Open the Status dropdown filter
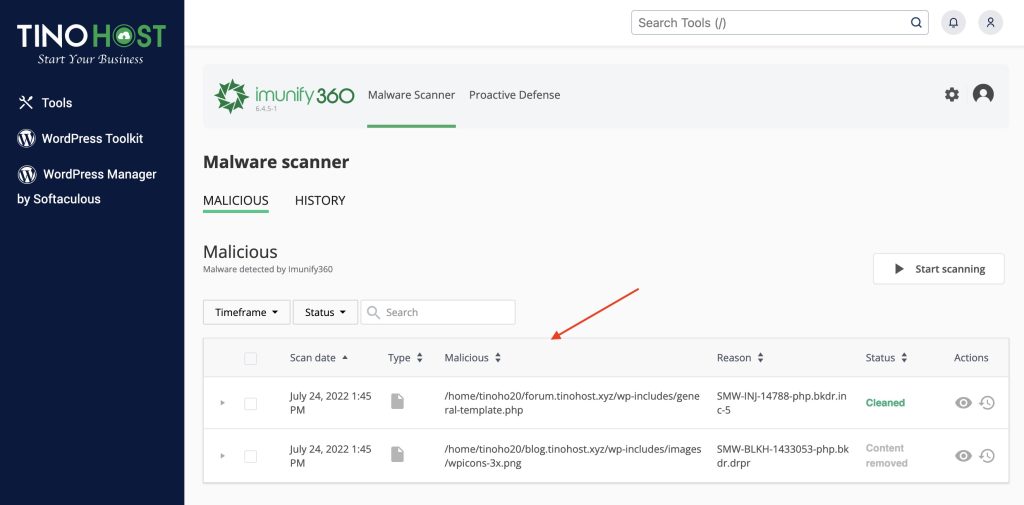This screenshot has width=1024, height=505. point(325,312)
